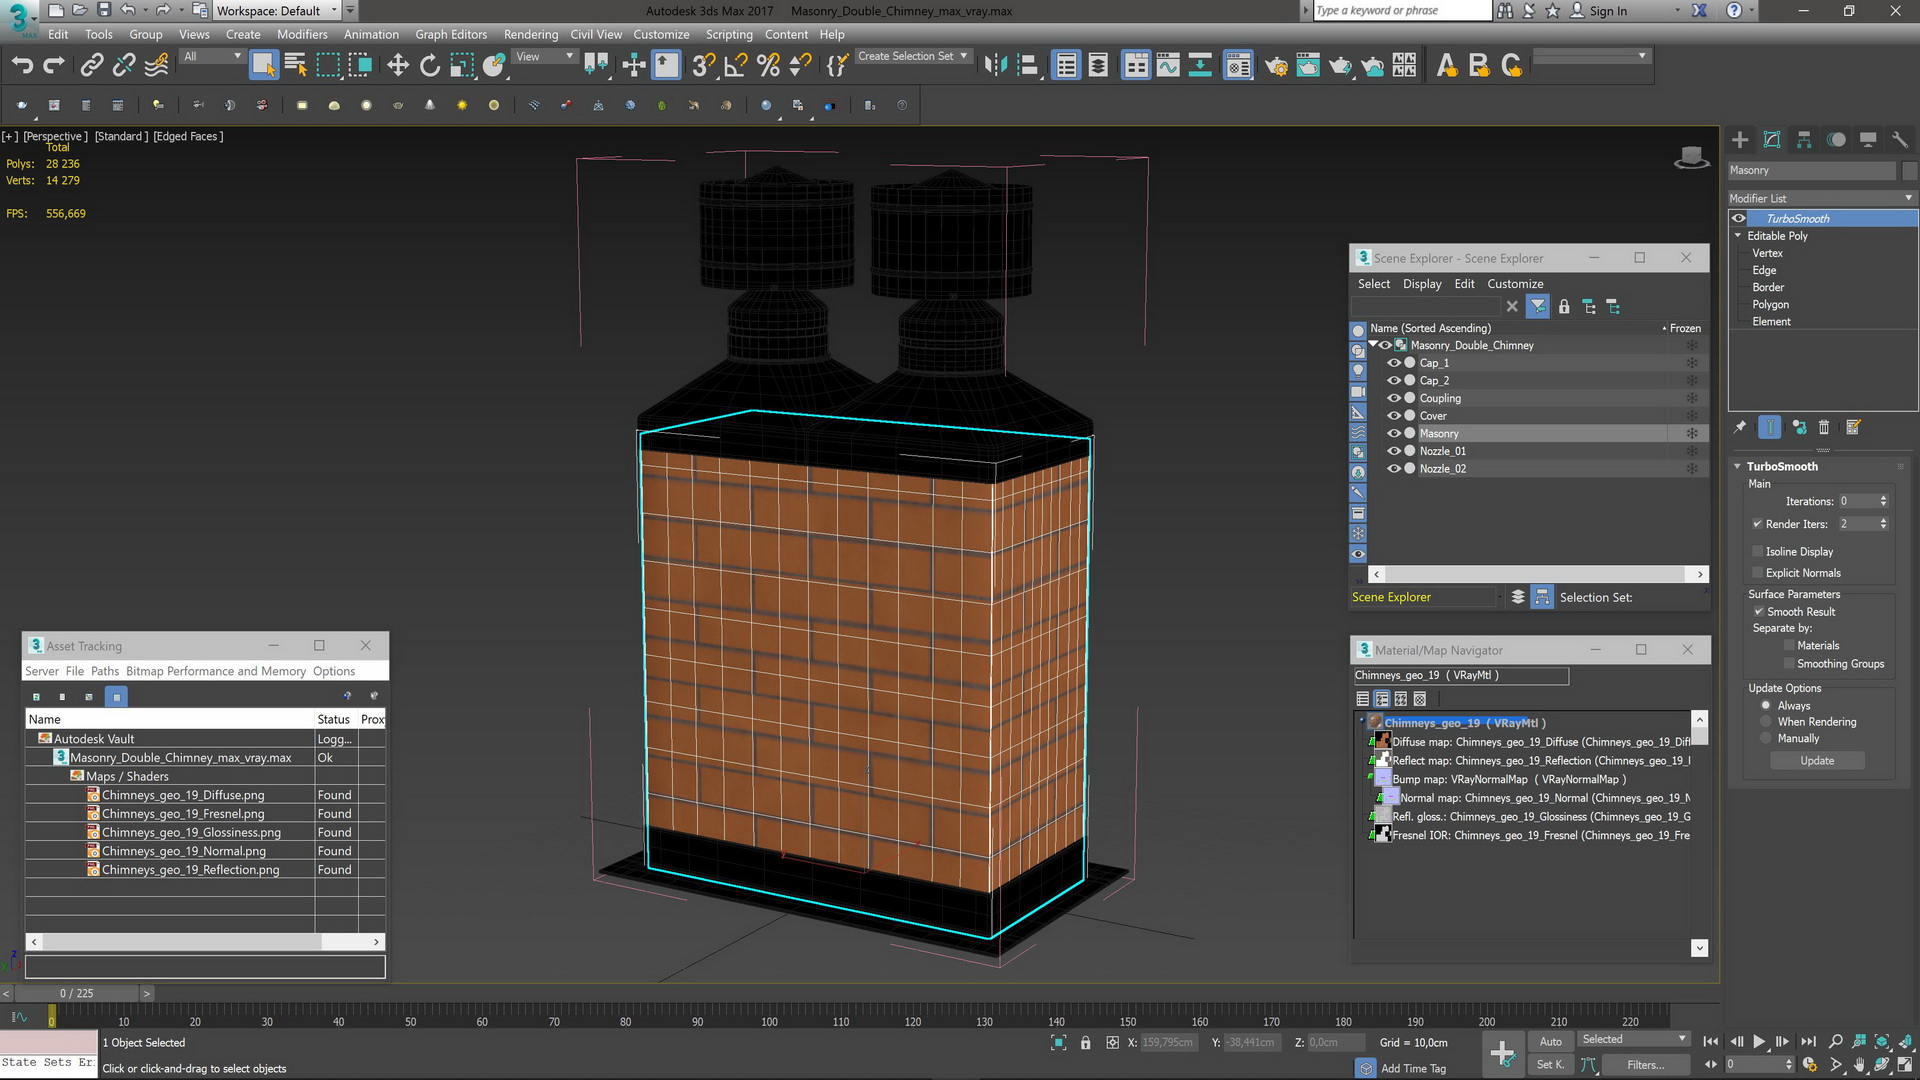Select Manually update option
This screenshot has height=1080, width=1920.
pos(1766,738)
